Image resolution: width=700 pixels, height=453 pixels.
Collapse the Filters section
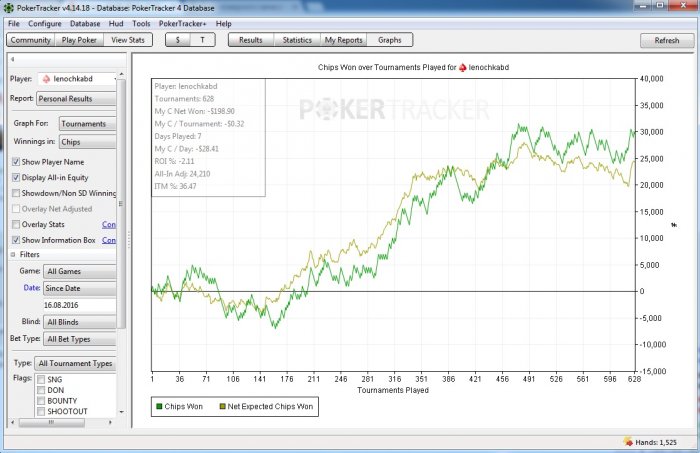pos(13,254)
